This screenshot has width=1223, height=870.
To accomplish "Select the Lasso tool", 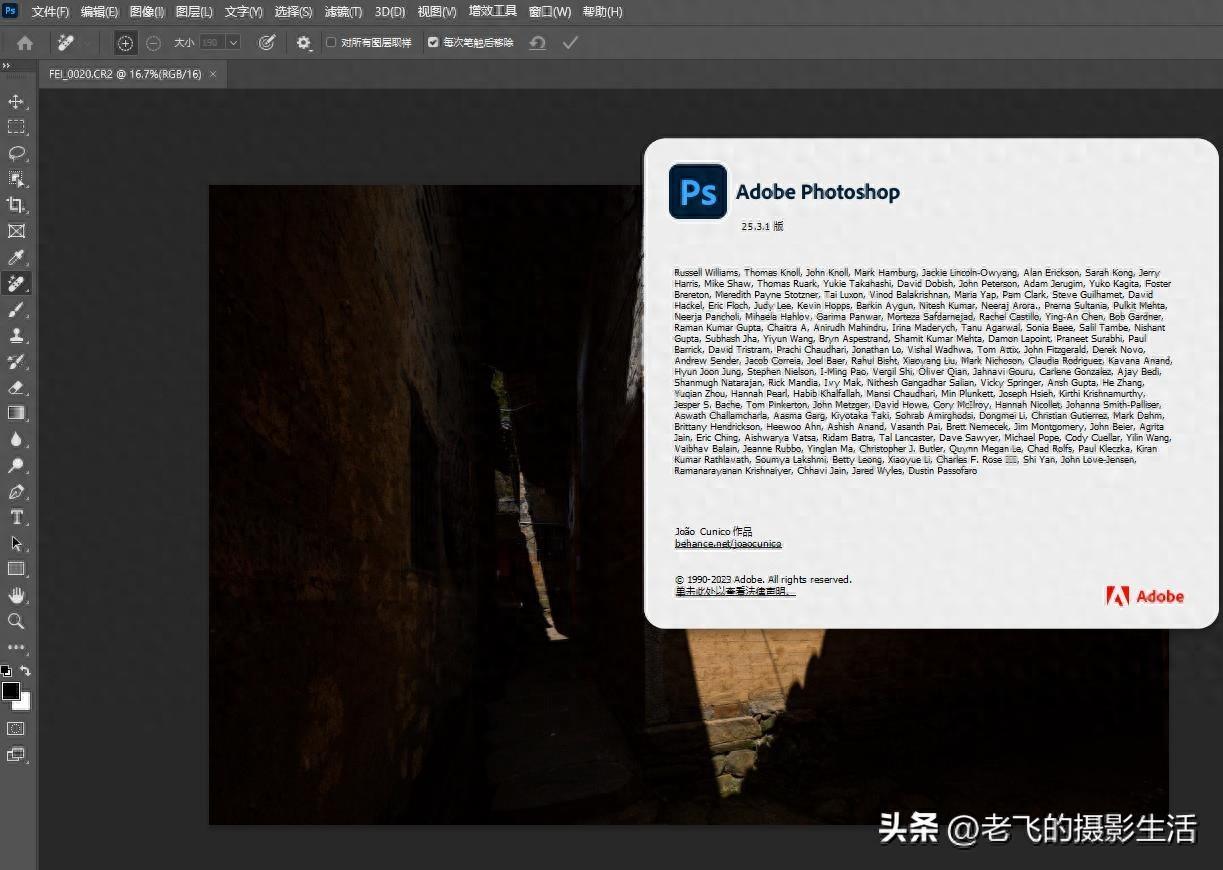I will tap(15, 153).
